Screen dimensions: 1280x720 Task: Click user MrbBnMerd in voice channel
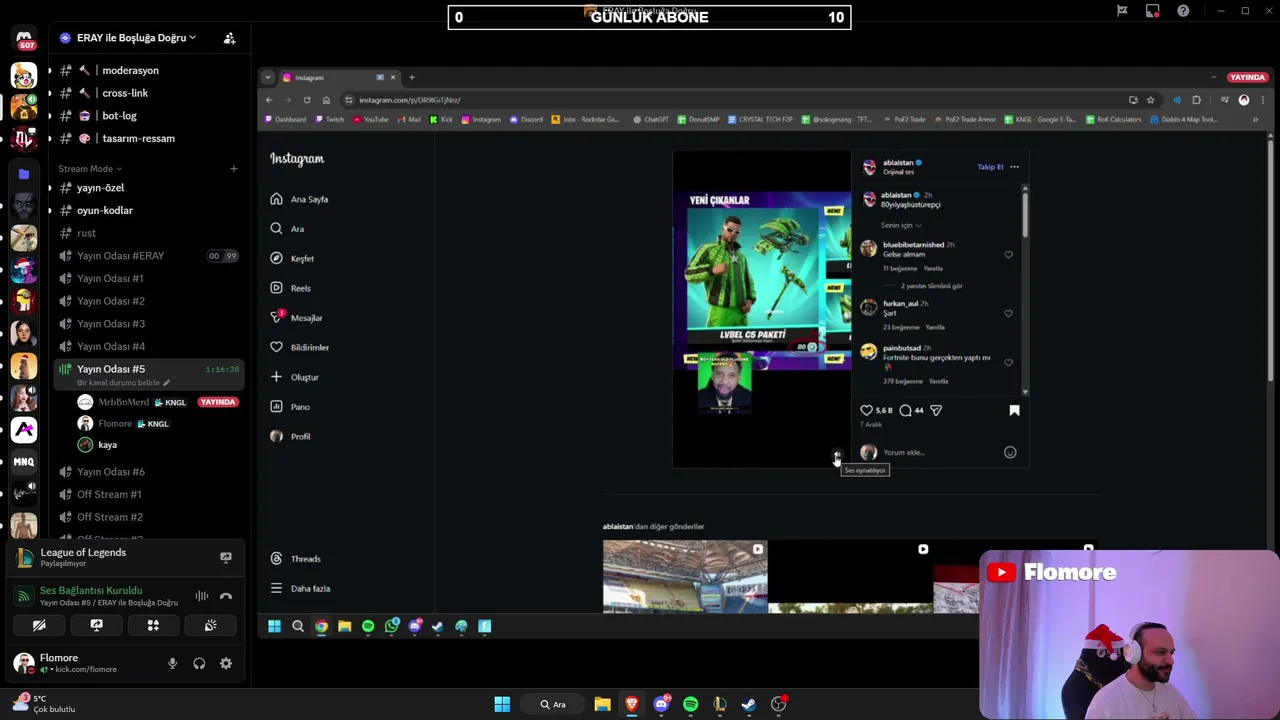[123, 402]
